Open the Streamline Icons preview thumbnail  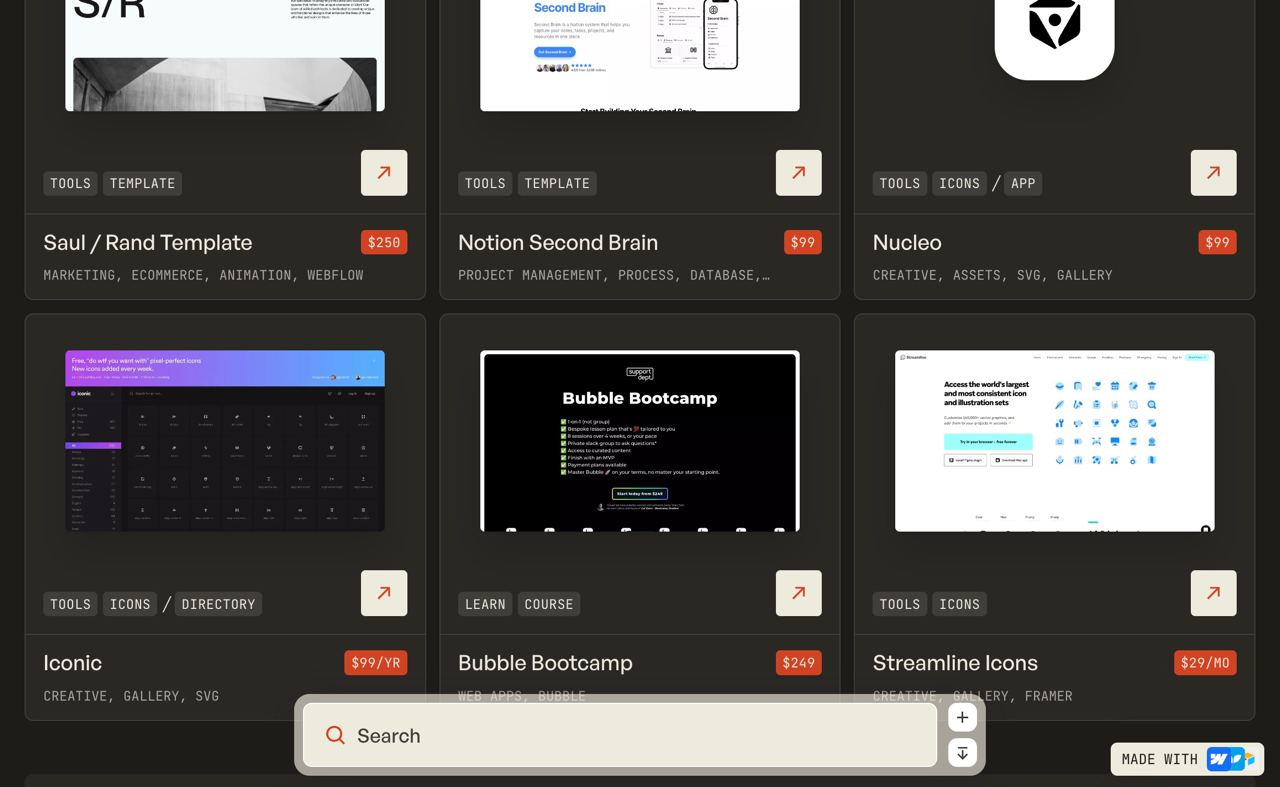tap(1055, 441)
